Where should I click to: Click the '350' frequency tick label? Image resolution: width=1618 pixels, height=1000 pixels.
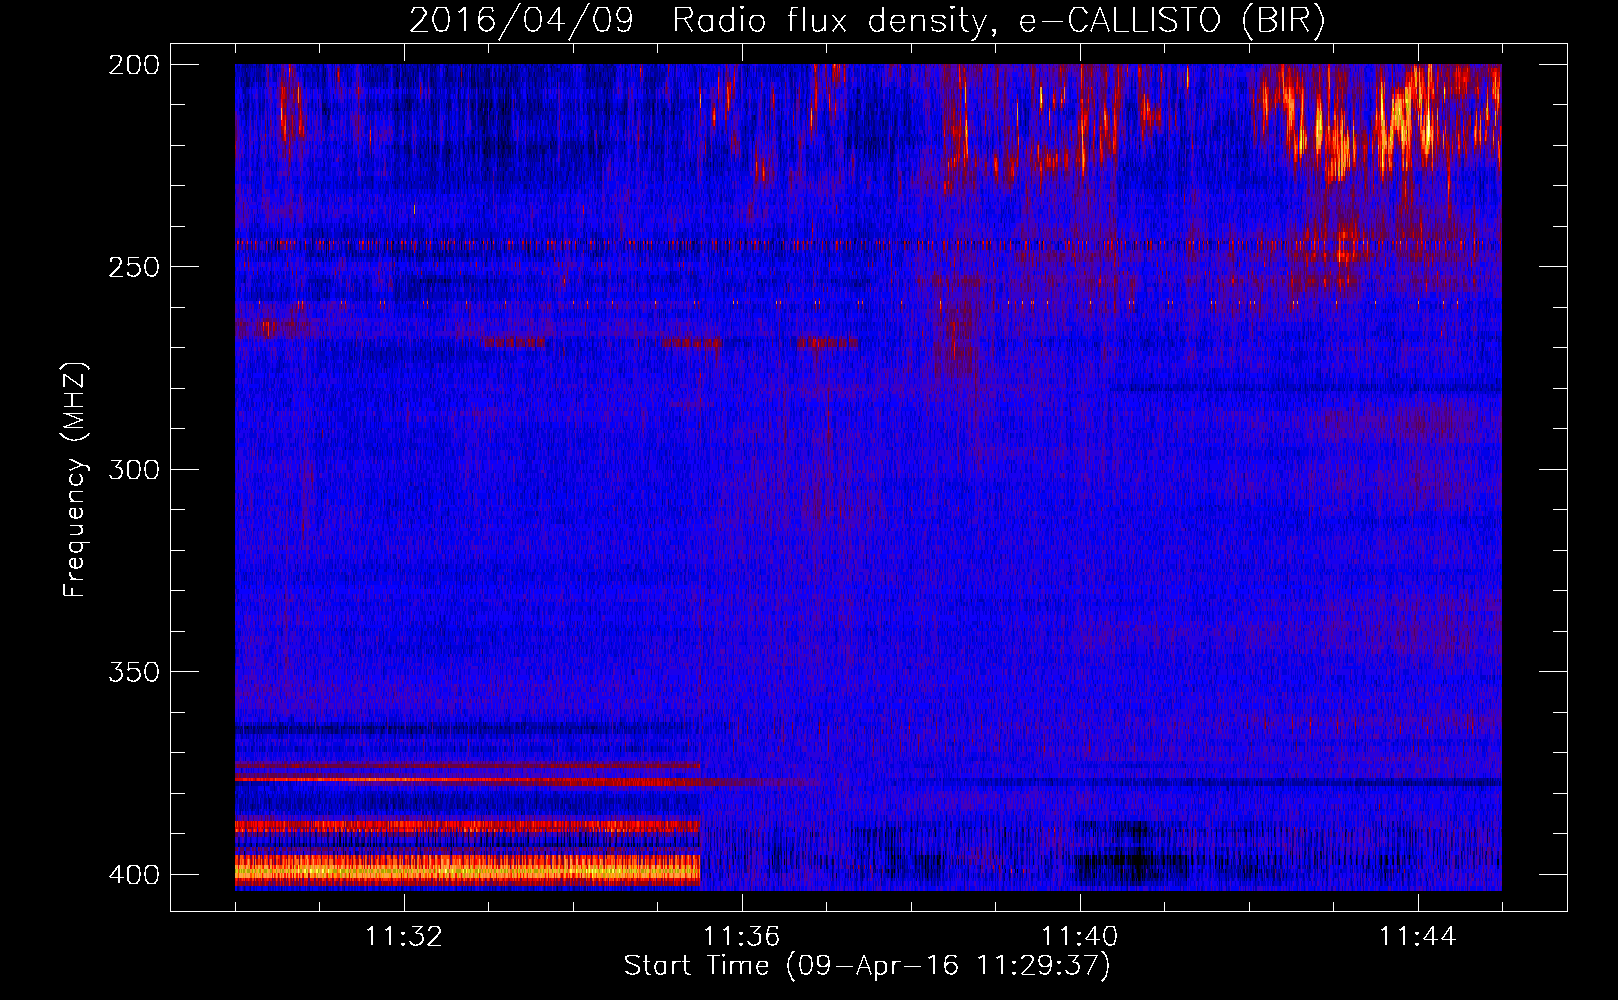(x=134, y=672)
